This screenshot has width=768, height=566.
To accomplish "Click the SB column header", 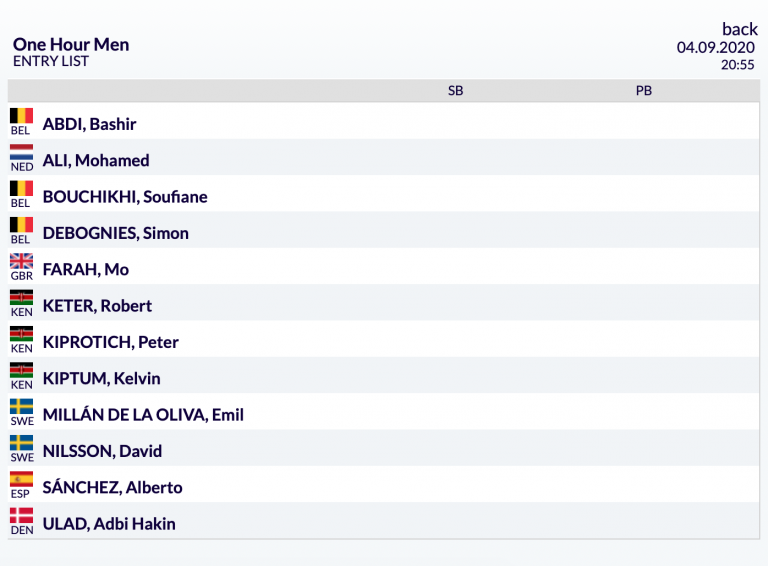I will 455,91.
